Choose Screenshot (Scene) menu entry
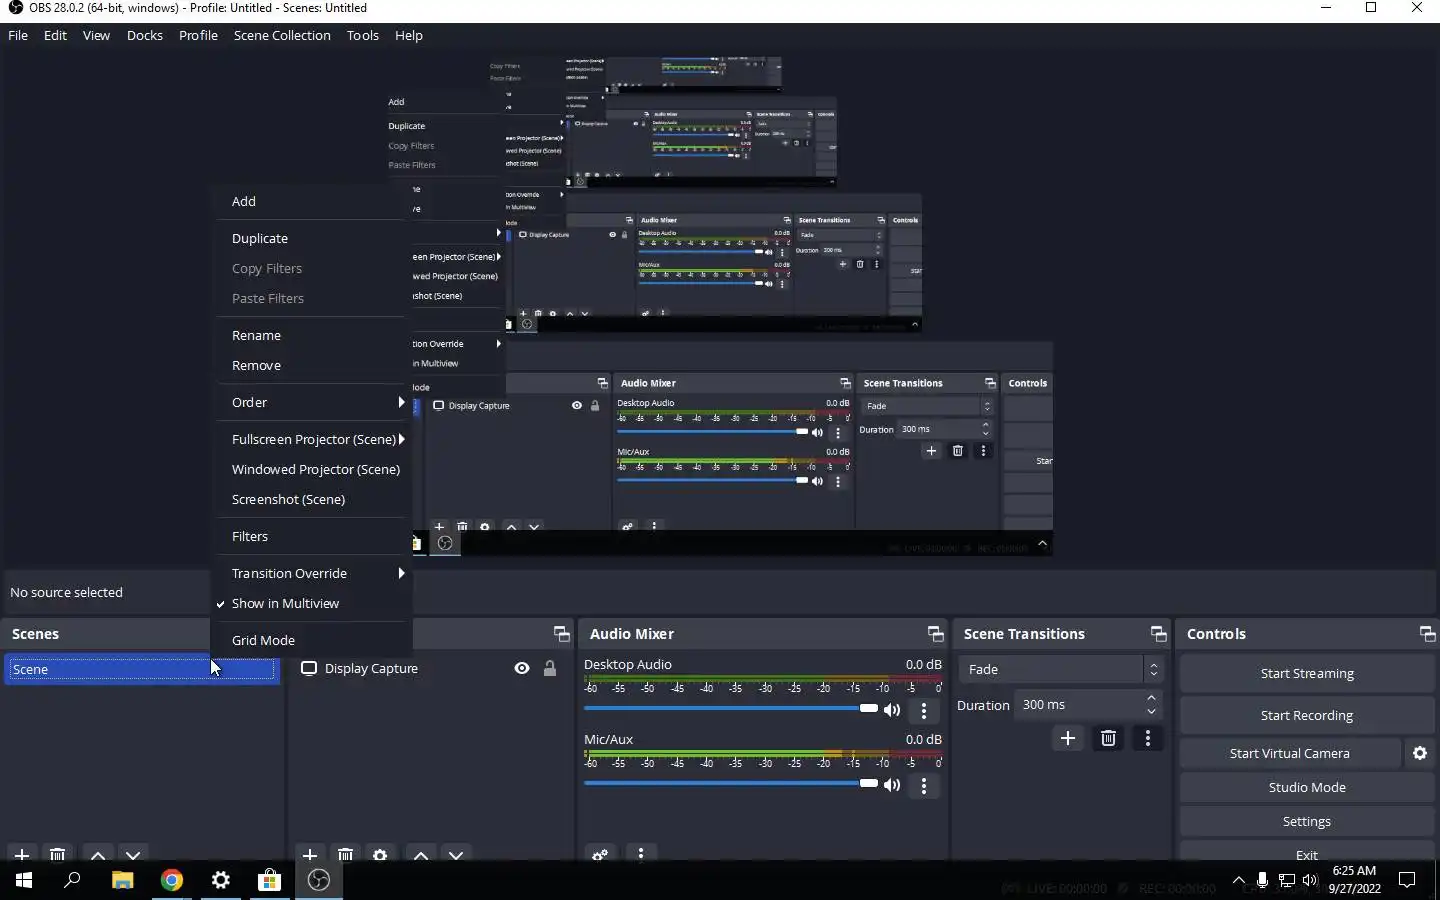The height and width of the screenshot is (900, 1440). (x=312, y=499)
